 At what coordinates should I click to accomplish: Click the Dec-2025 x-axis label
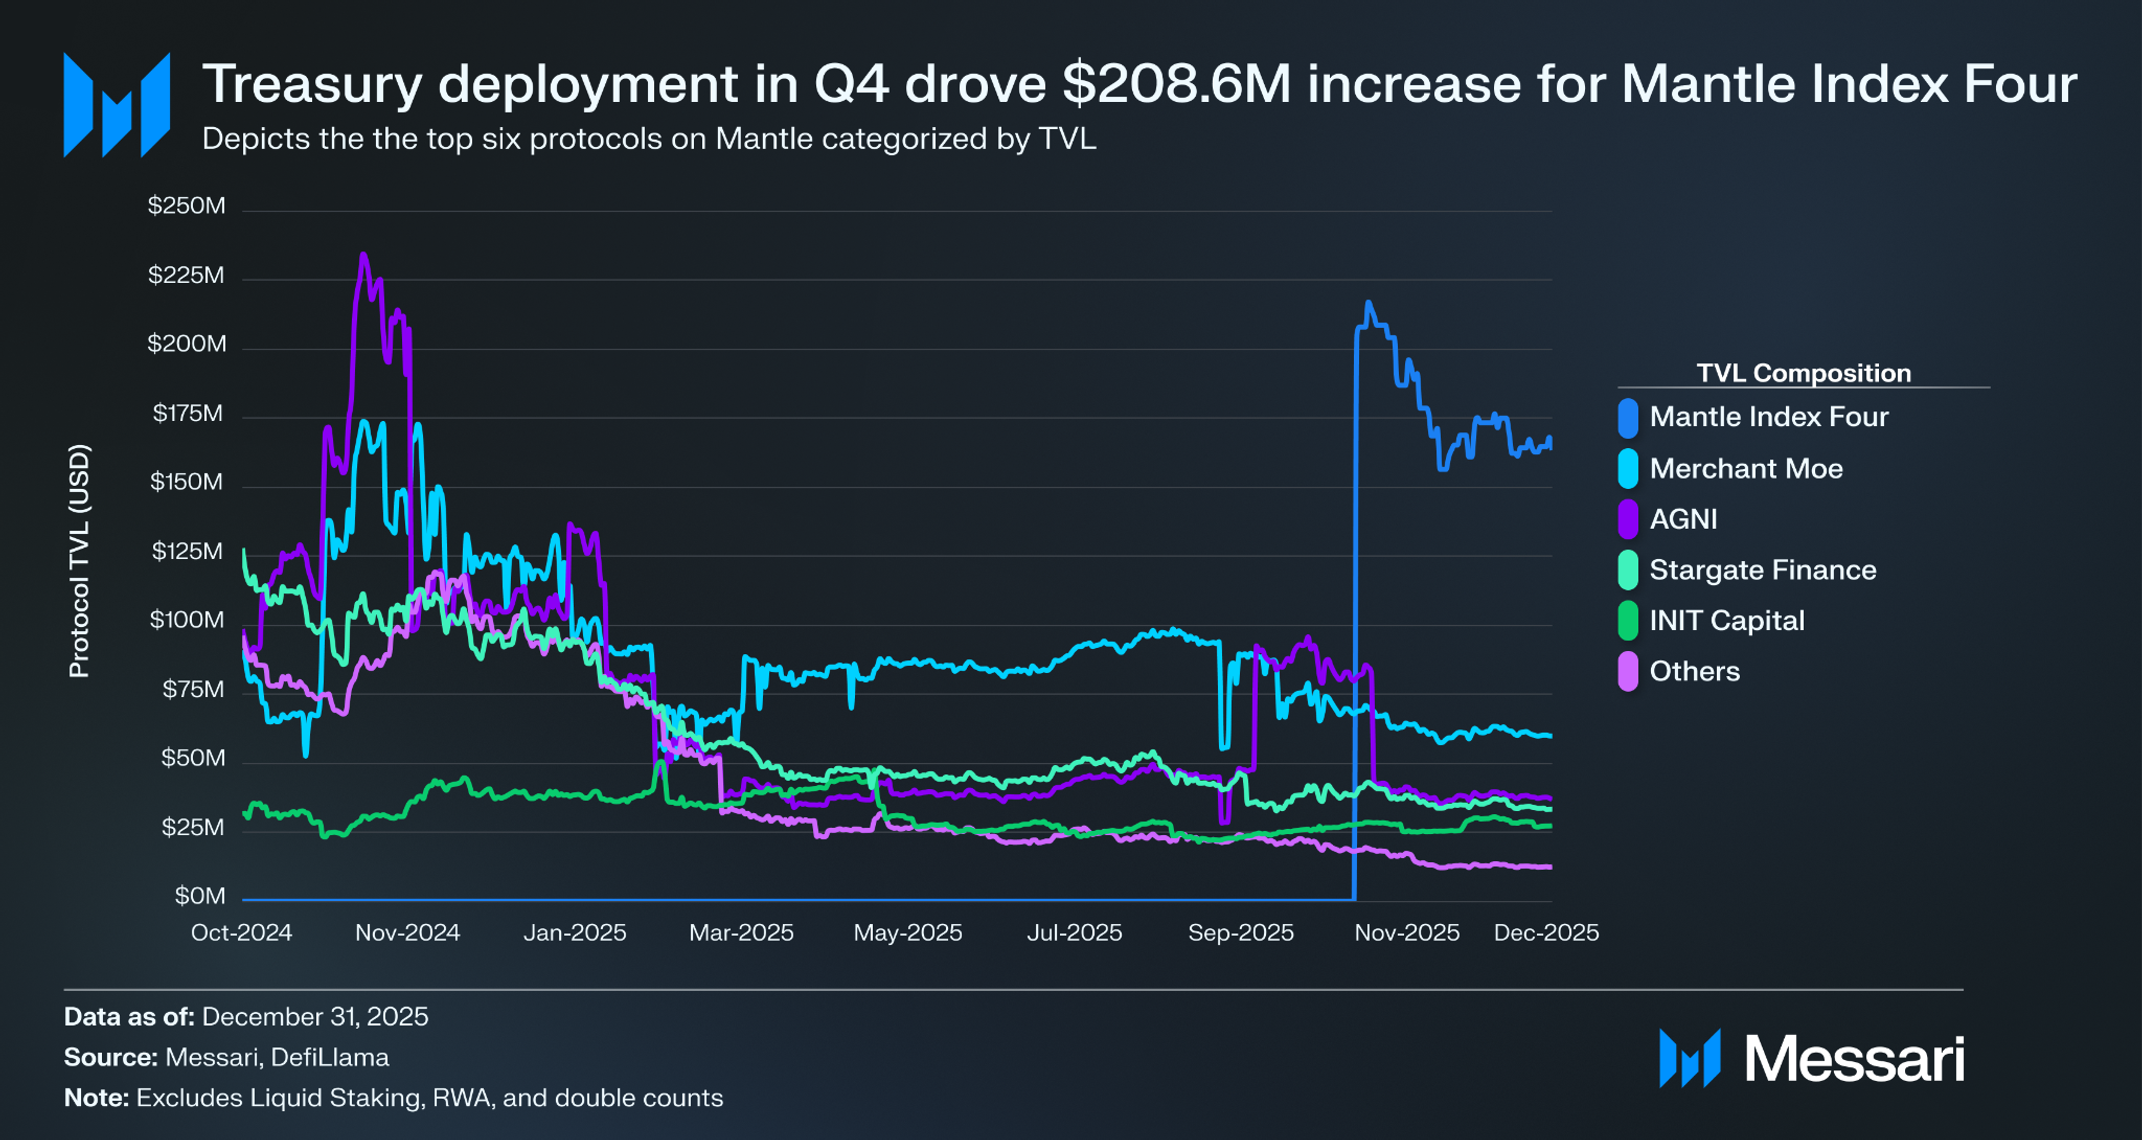1545,933
